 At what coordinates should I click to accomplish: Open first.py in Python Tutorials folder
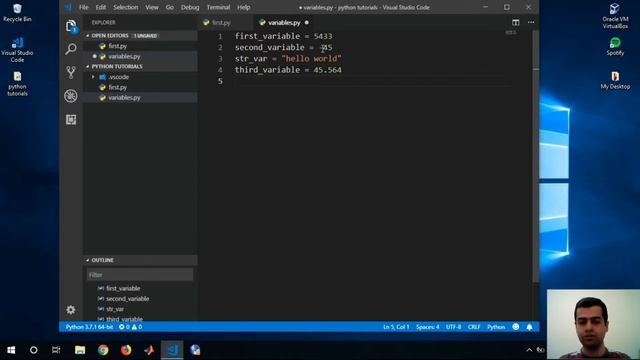point(140,87)
